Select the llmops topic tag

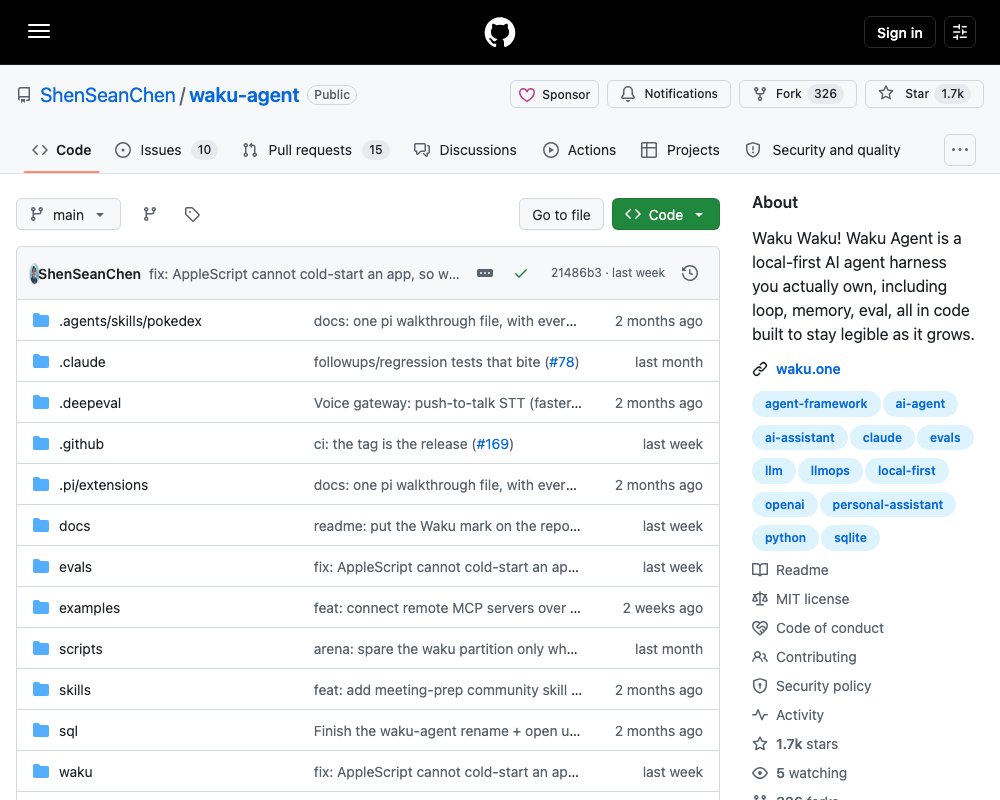click(x=830, y=471)
